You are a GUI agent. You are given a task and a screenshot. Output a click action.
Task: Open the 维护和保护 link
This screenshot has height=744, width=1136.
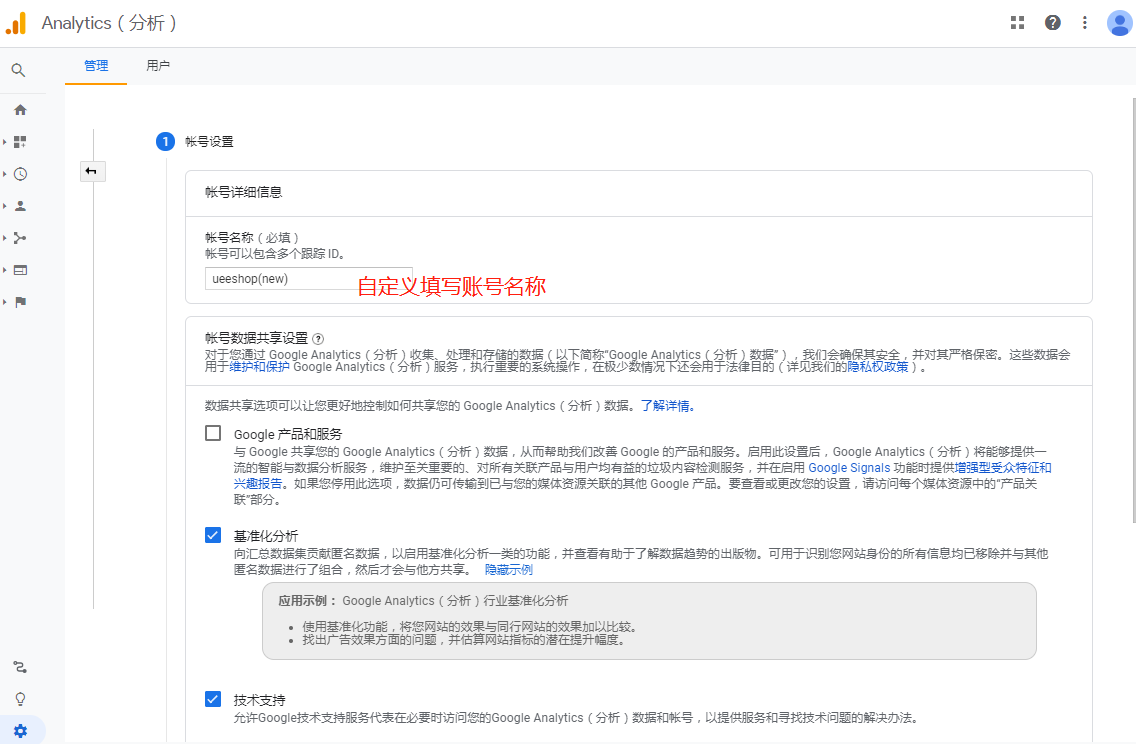click(x=259, y=367)
